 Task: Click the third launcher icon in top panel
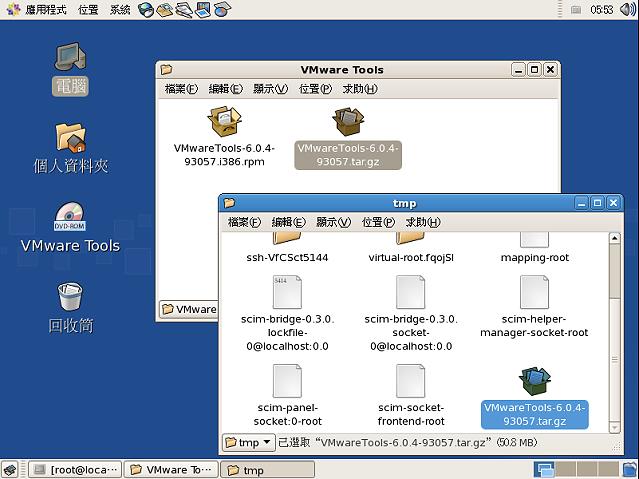pos(184,9)
